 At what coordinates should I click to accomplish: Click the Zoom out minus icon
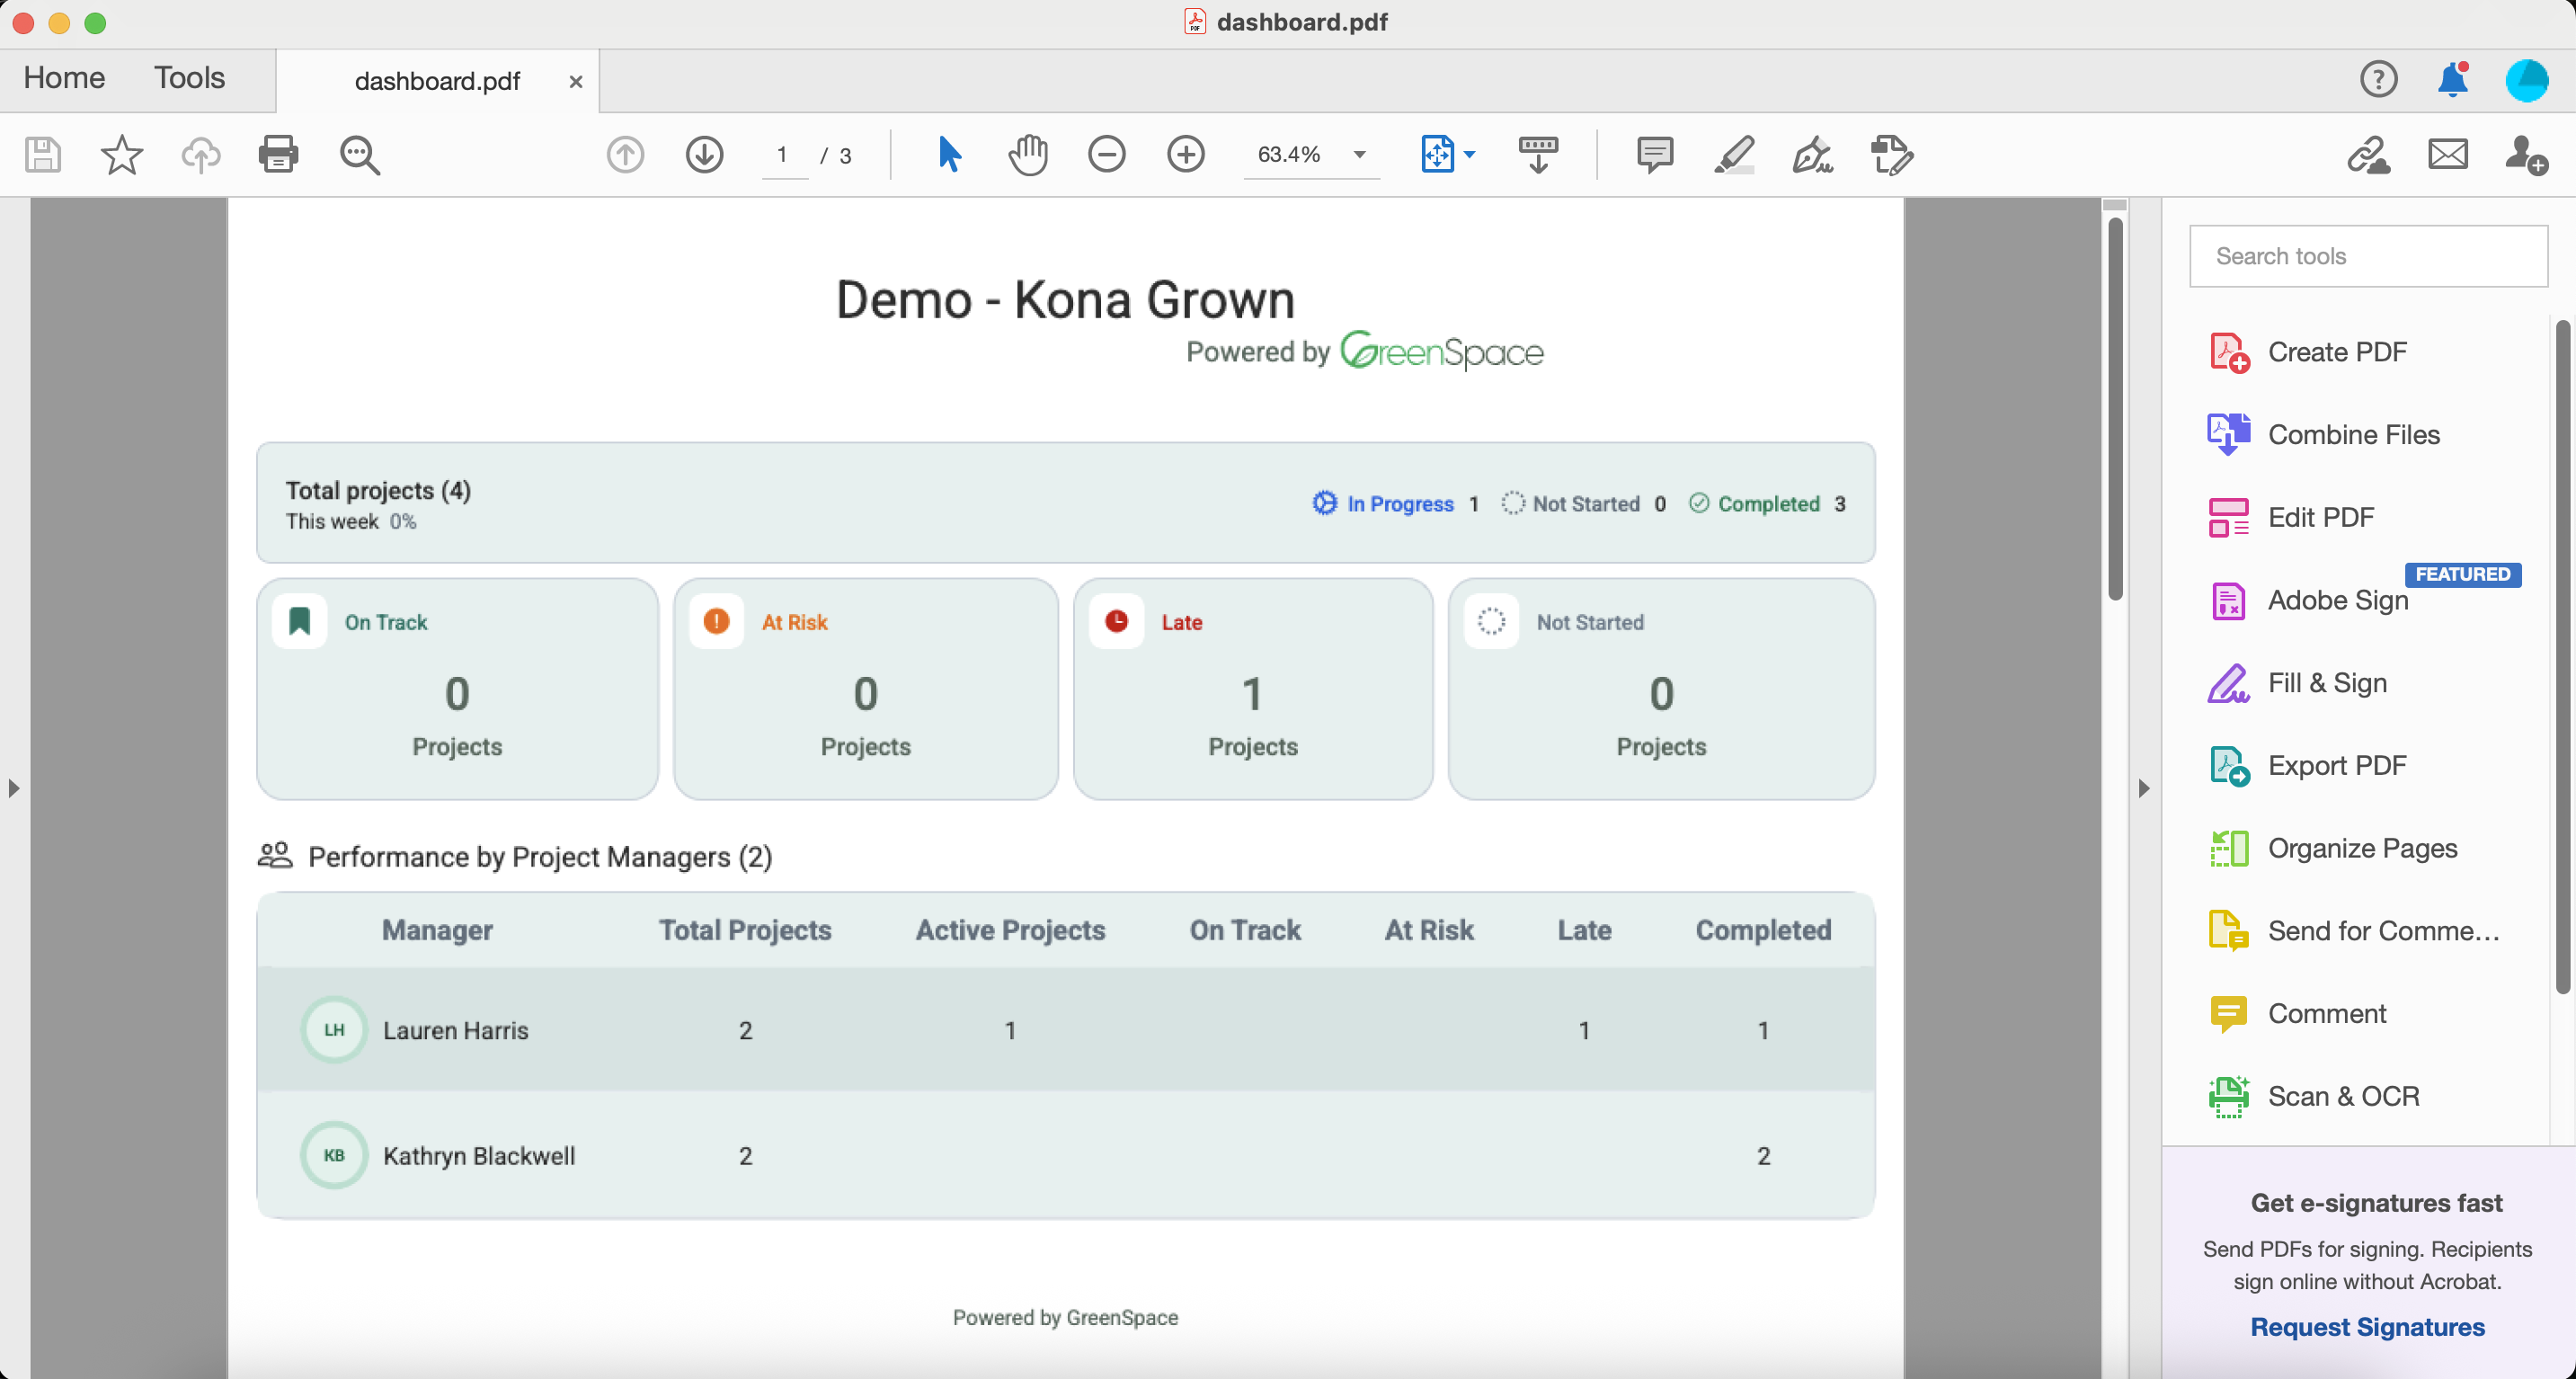coord(1106,155)
